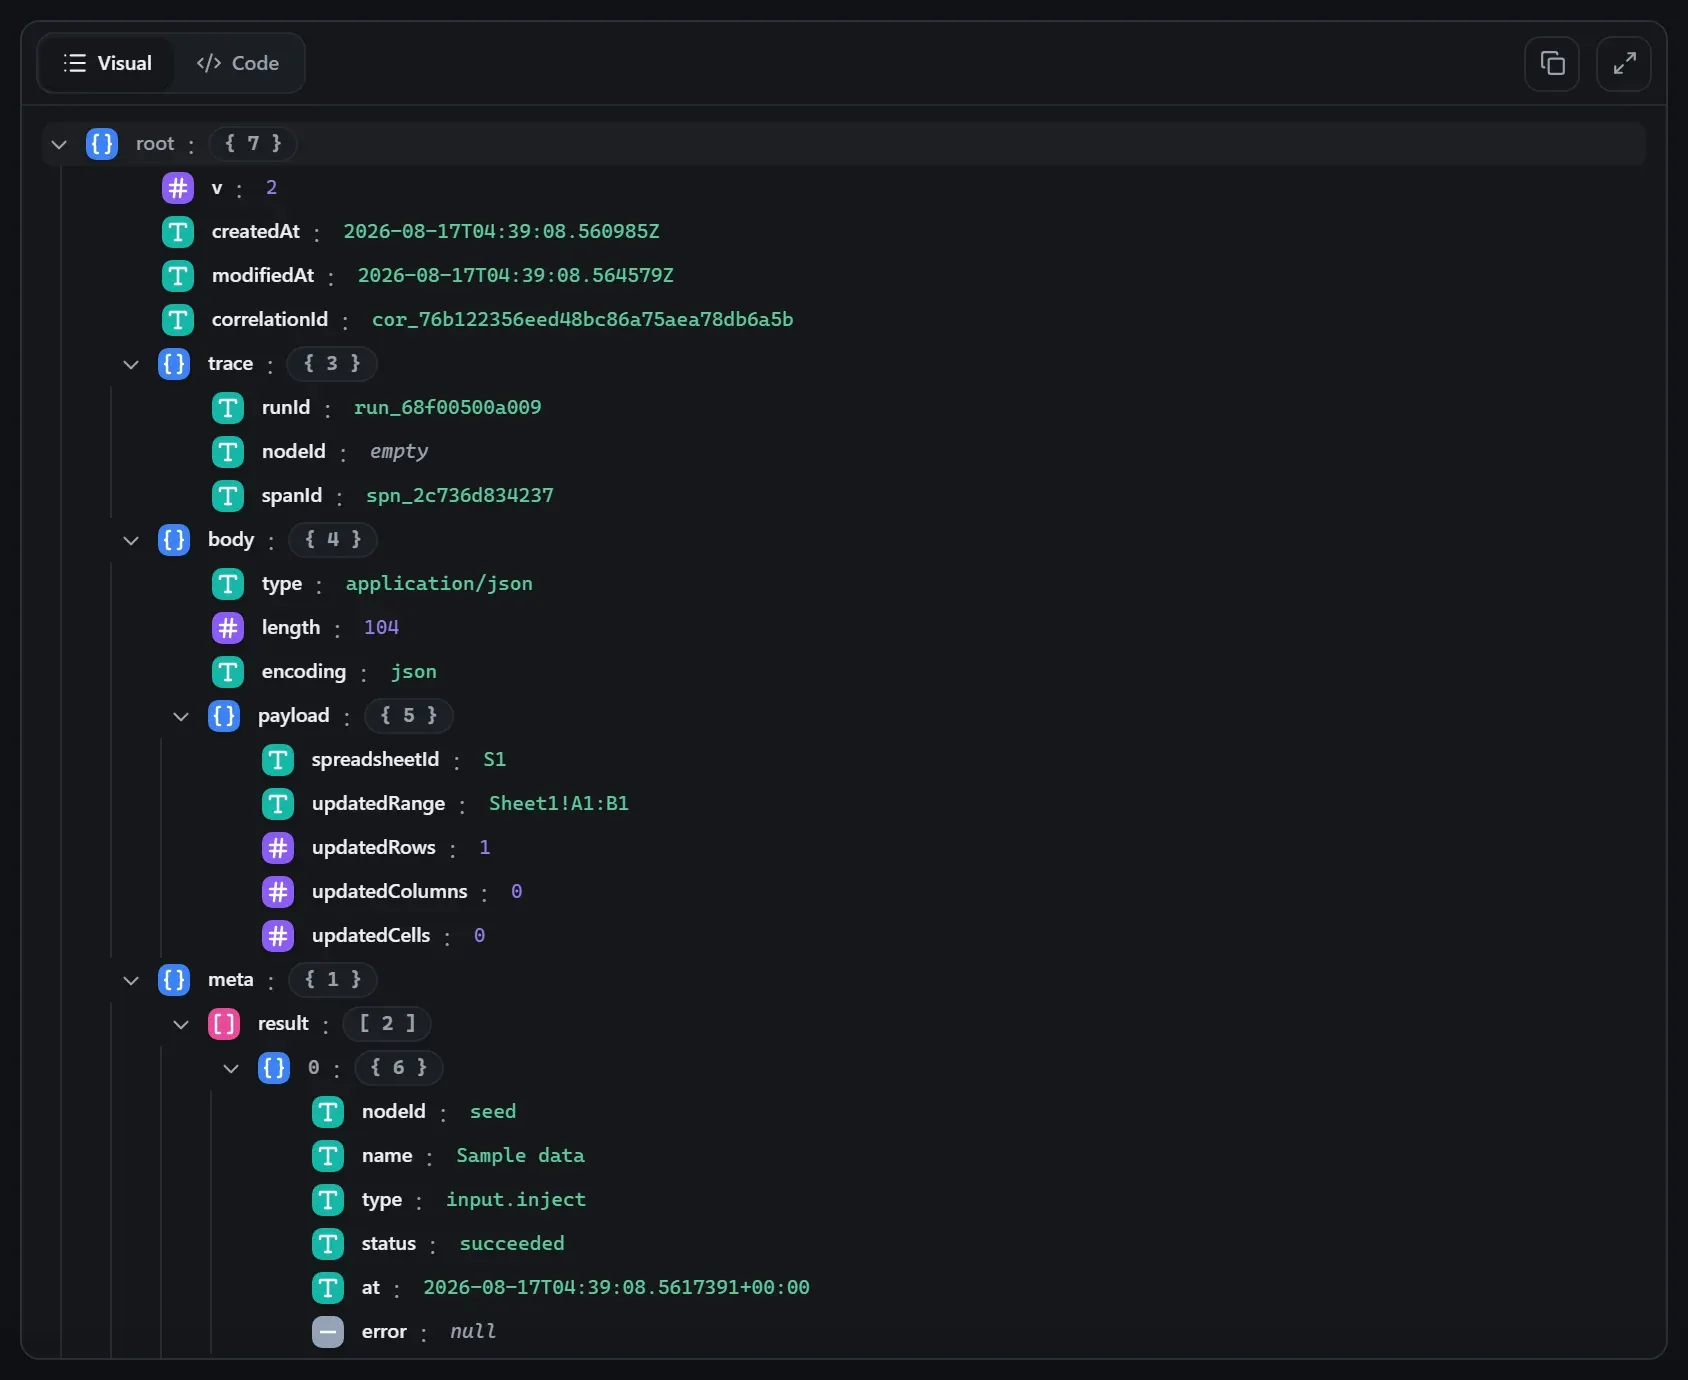Image resolution: width=1688 pixels, height=1380 pixels.
Task: Copy the JSON with the copy icon
Action: click(x=1552, y=64)
